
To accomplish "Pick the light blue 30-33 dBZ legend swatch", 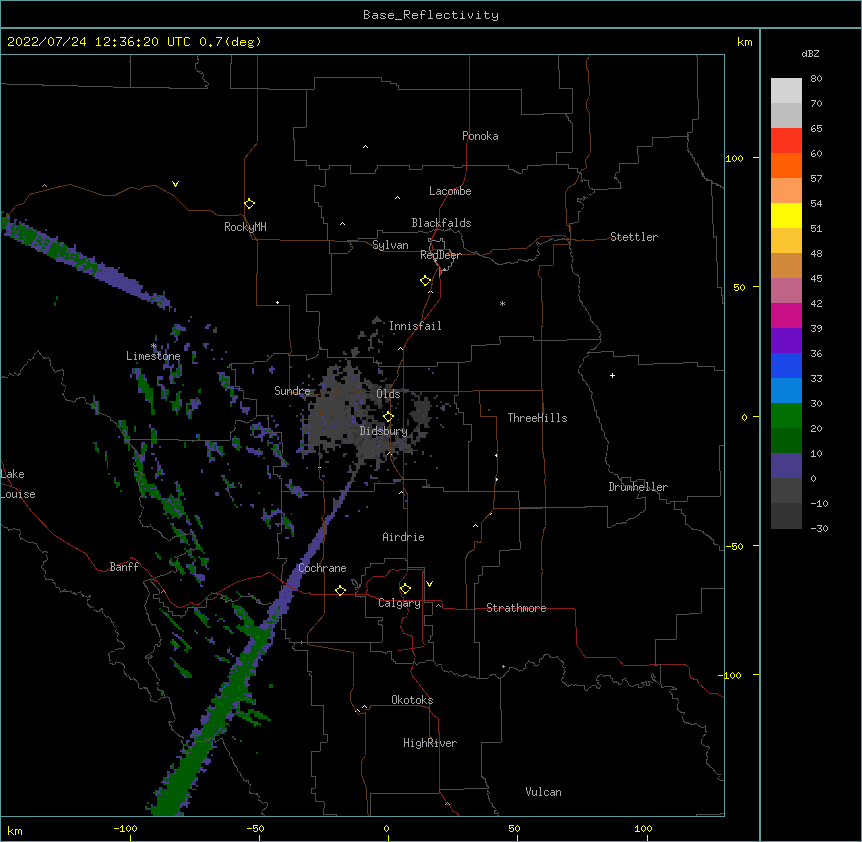I will pyautogui.click(x=786, y=391).
